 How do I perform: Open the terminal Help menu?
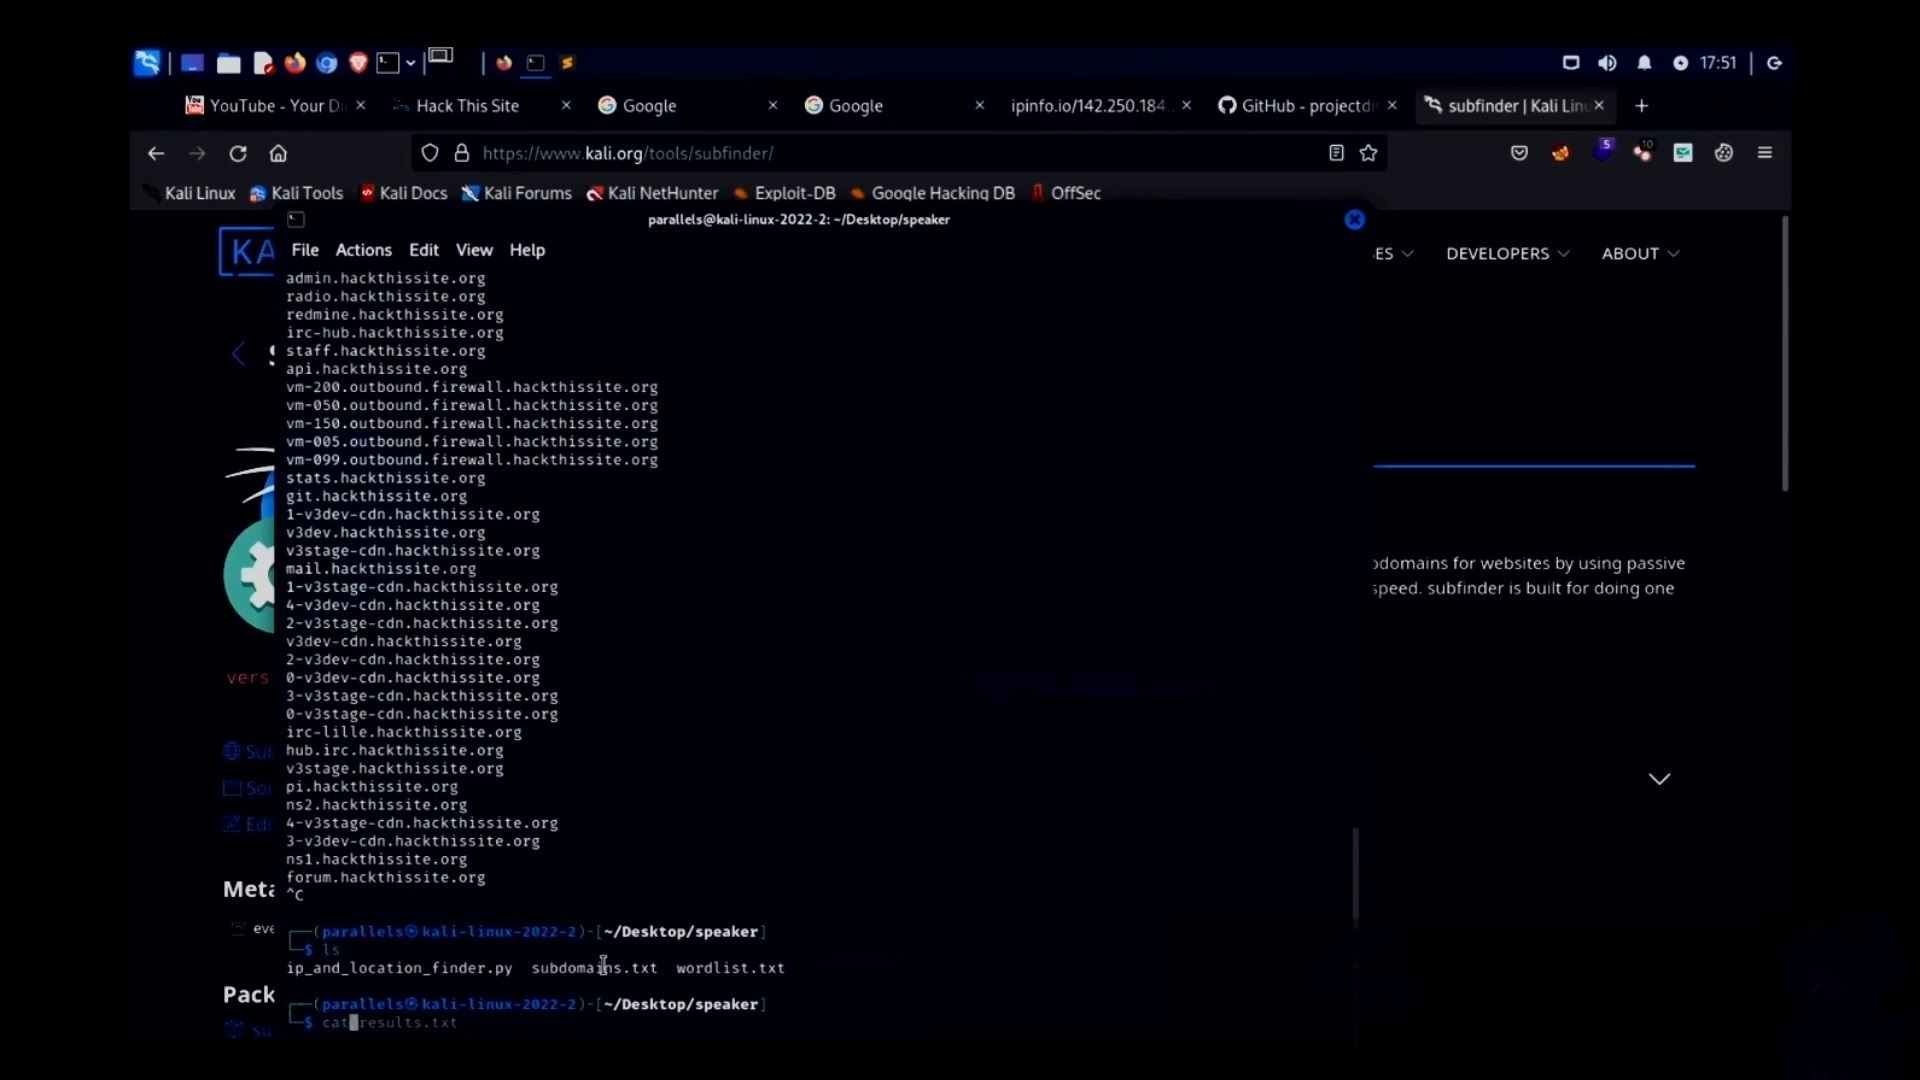tap(527, 250)
